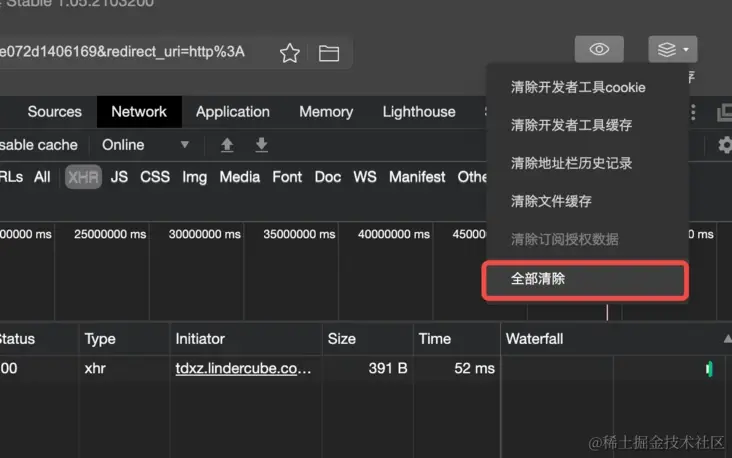
Task: Filter requests by Media
Action: click(x=240, y=177)
